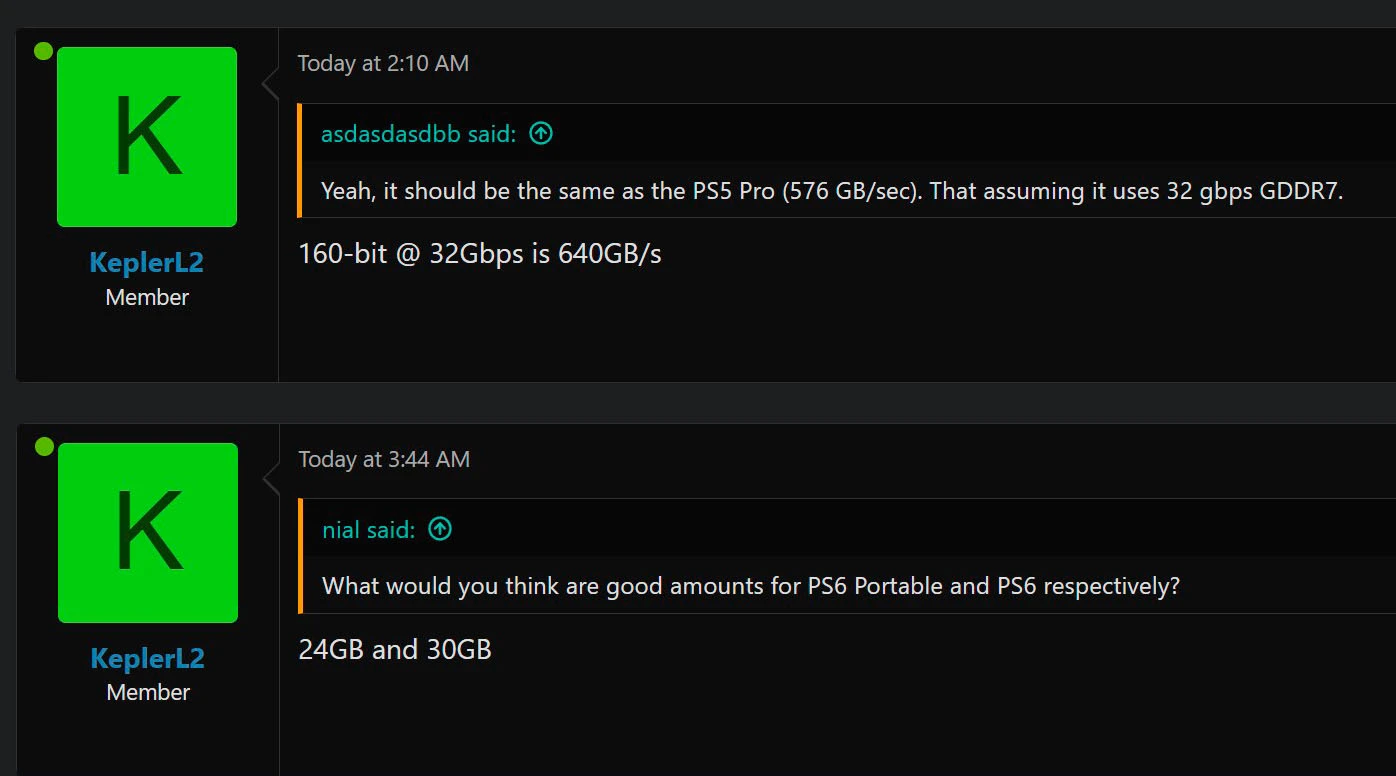The image size is (1396, 776).
Task: Click the reply text "24GB and 30GB"
Action: click(x=395, y=650)
